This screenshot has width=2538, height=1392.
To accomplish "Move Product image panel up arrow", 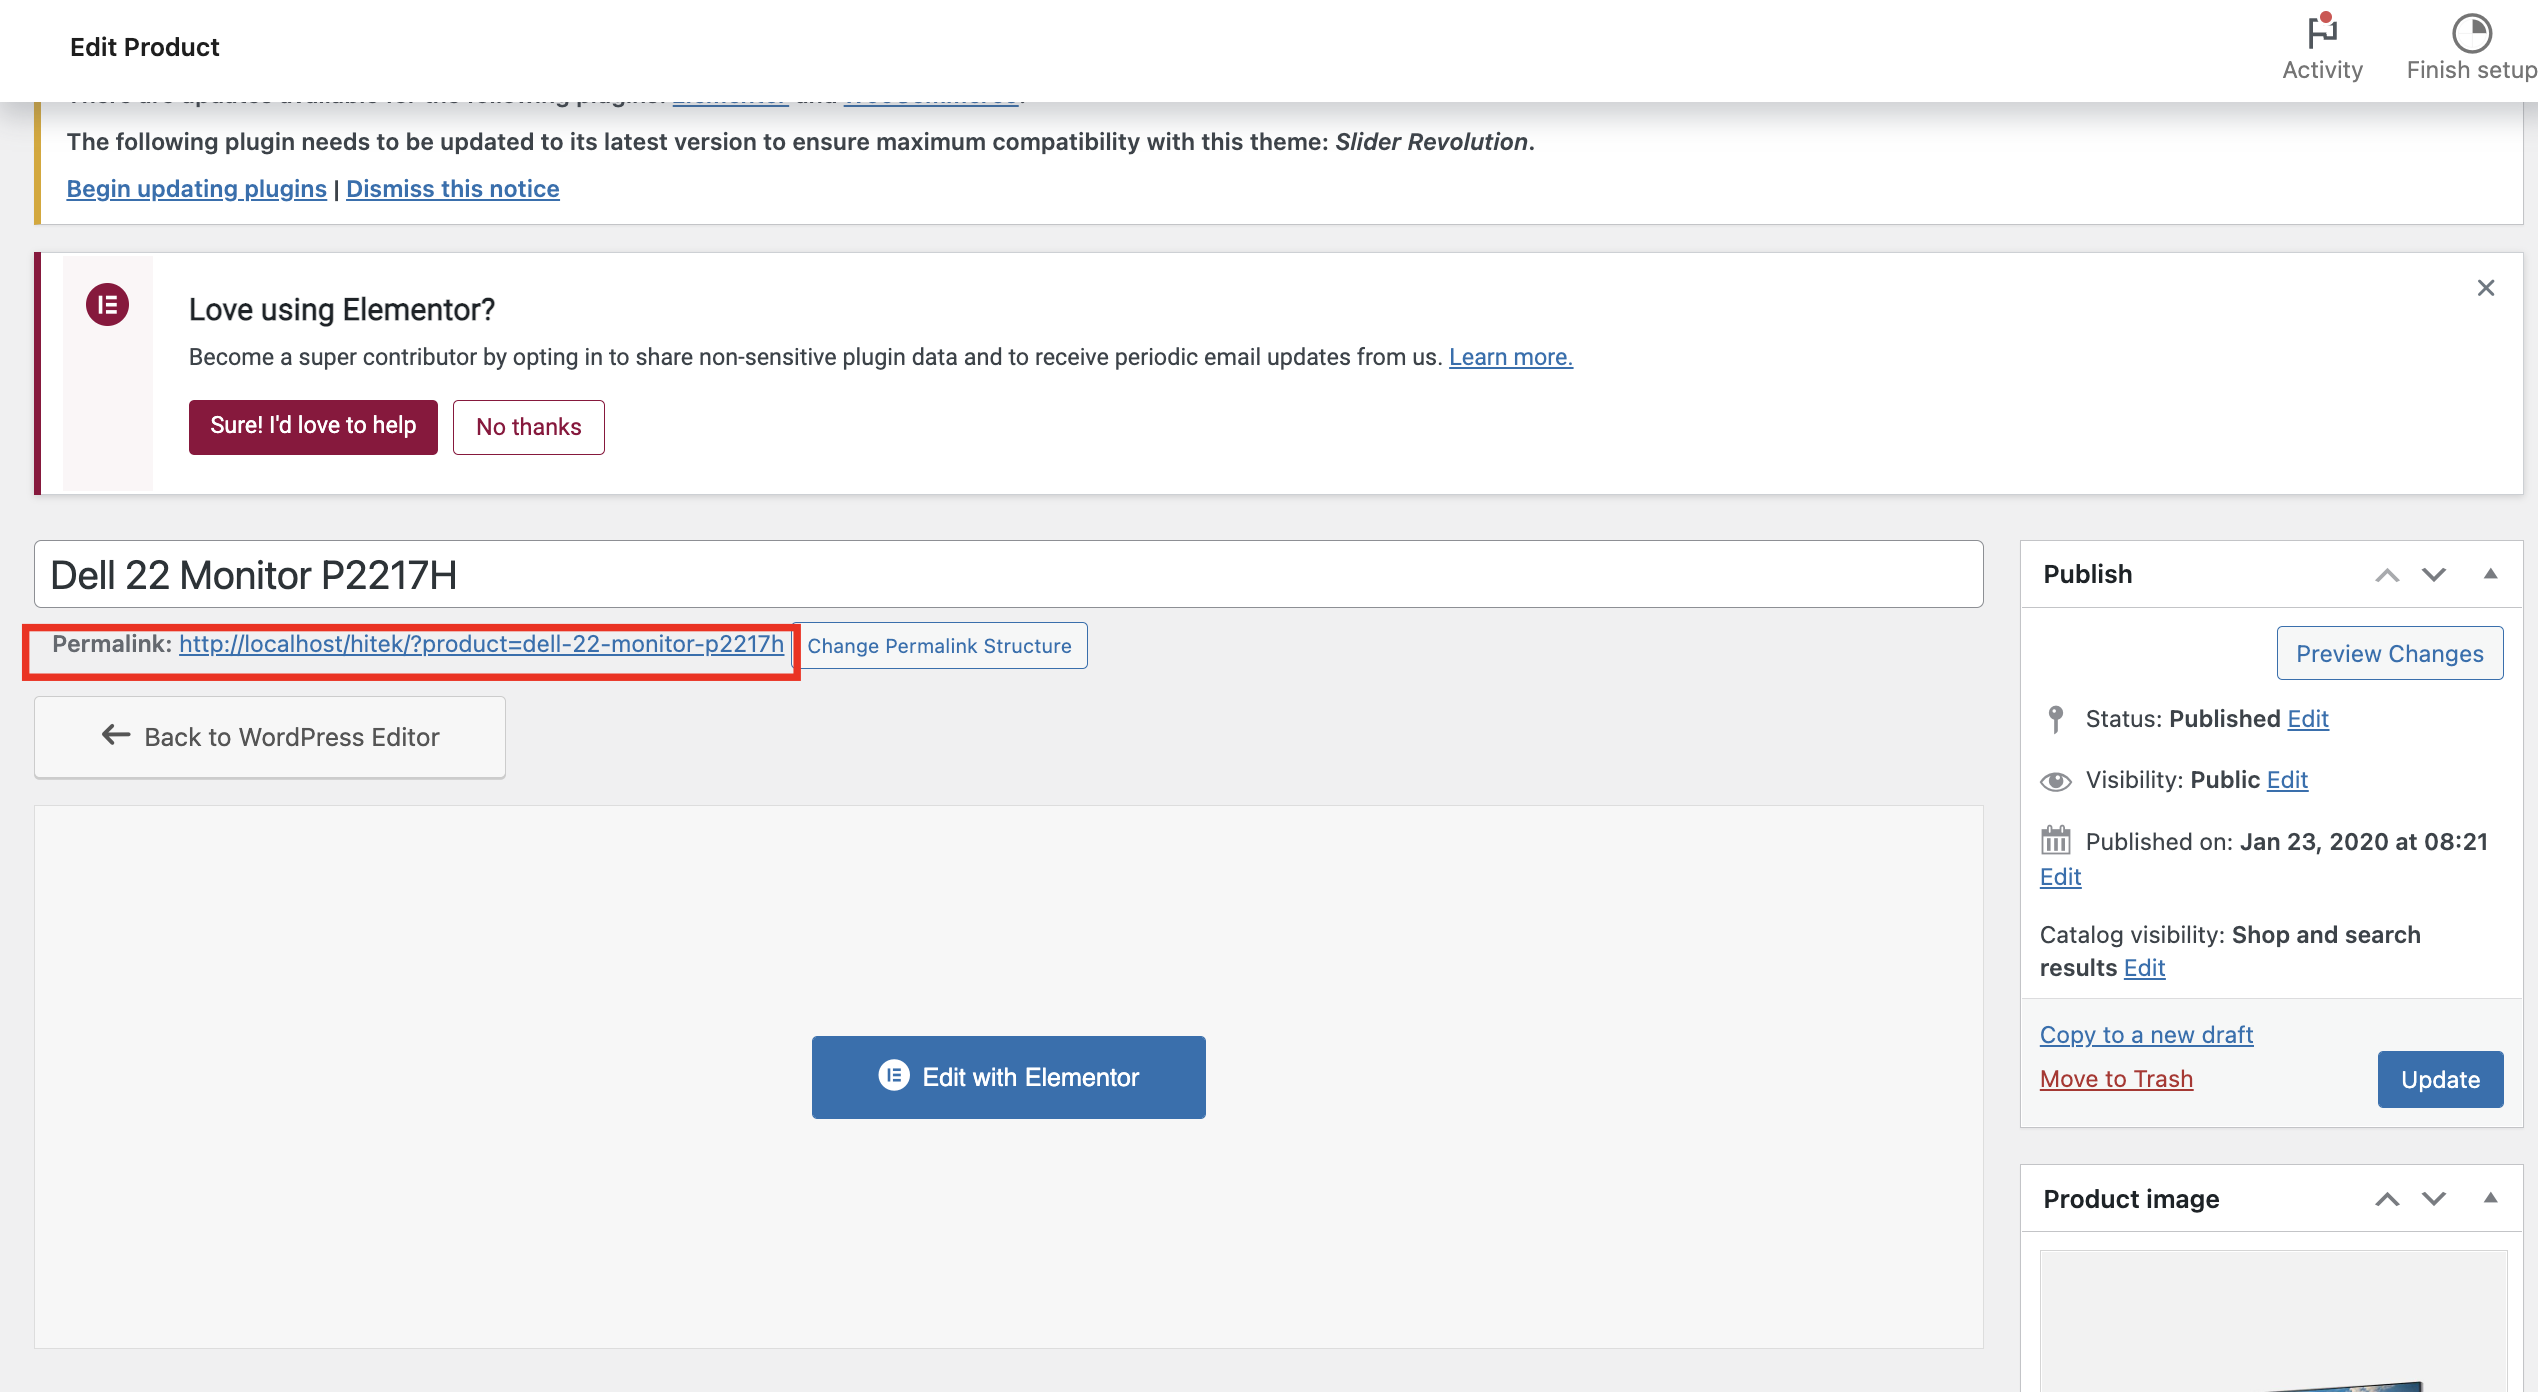I will 2387,1199.
